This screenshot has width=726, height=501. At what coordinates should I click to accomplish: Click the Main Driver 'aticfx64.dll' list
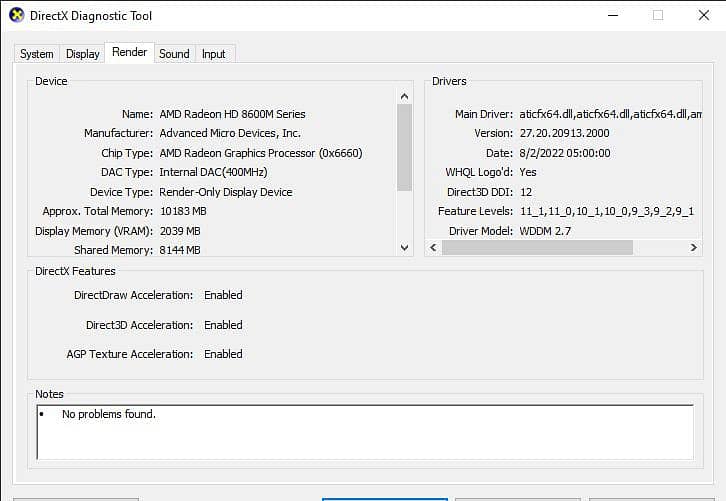pyautogui.click(x=610, y=114)
